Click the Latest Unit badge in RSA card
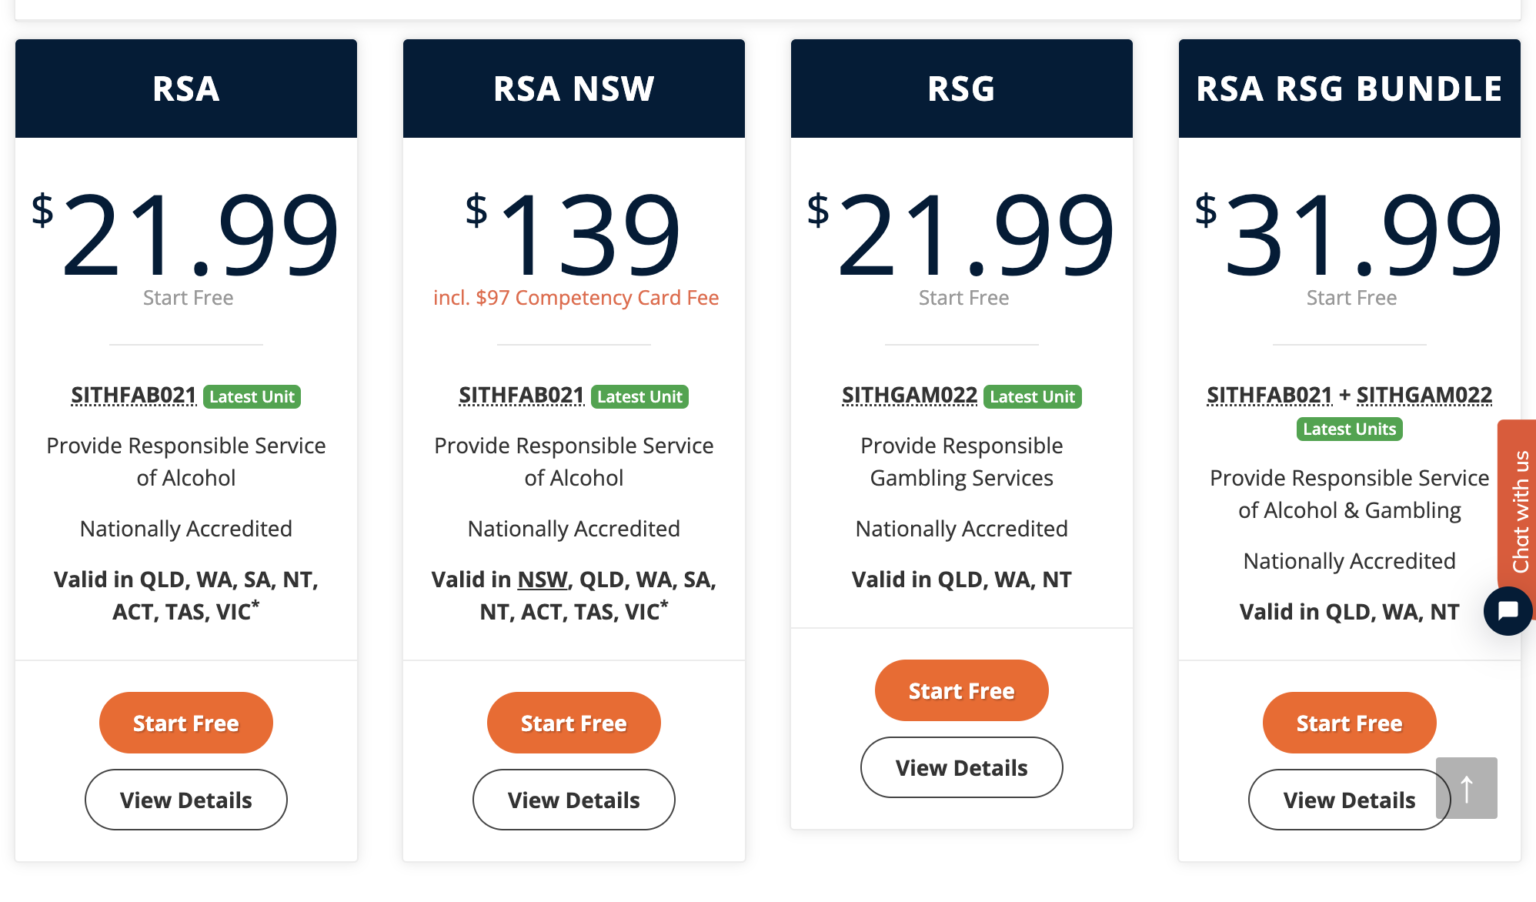The image size is (1536, 902). [x=252, y=397]
